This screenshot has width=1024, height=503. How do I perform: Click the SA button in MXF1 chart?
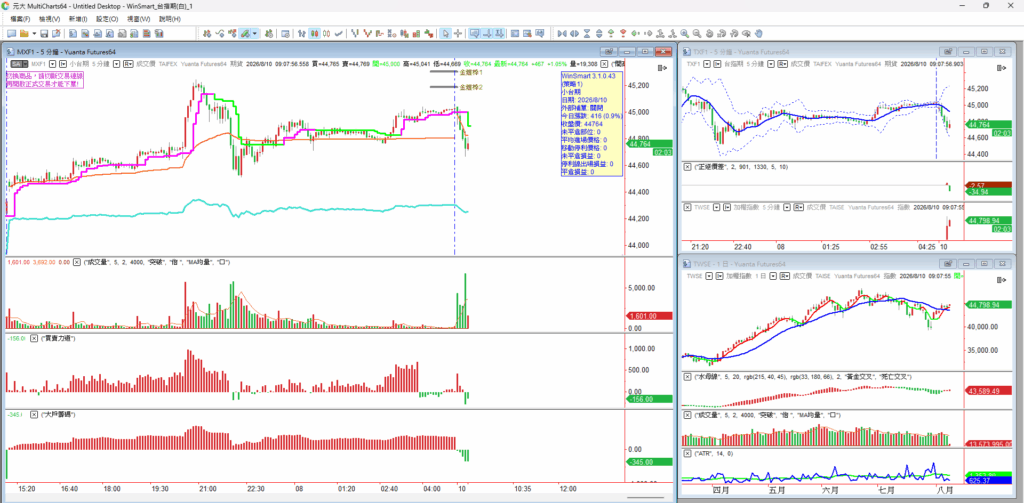(18, 64)
